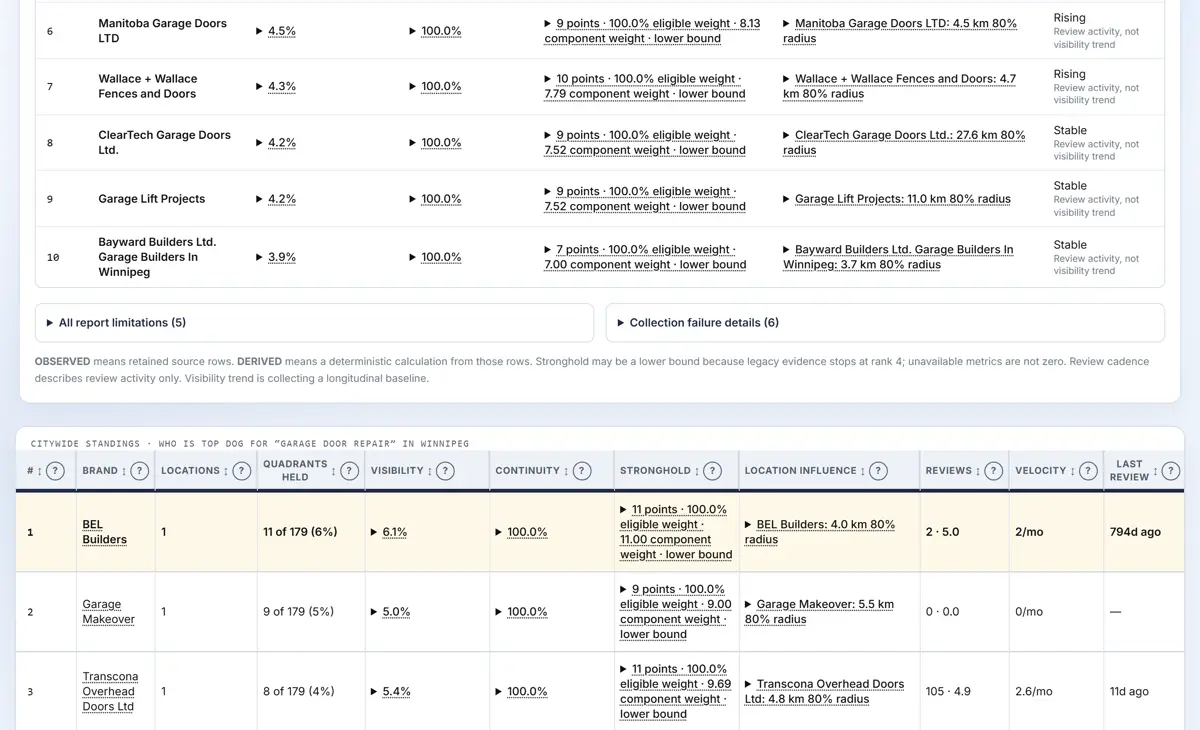Click '9 of 179 (5%)' quadrants cell
Image resolution: width=1200 pixels, height=730 pixels.
point(297,611)
